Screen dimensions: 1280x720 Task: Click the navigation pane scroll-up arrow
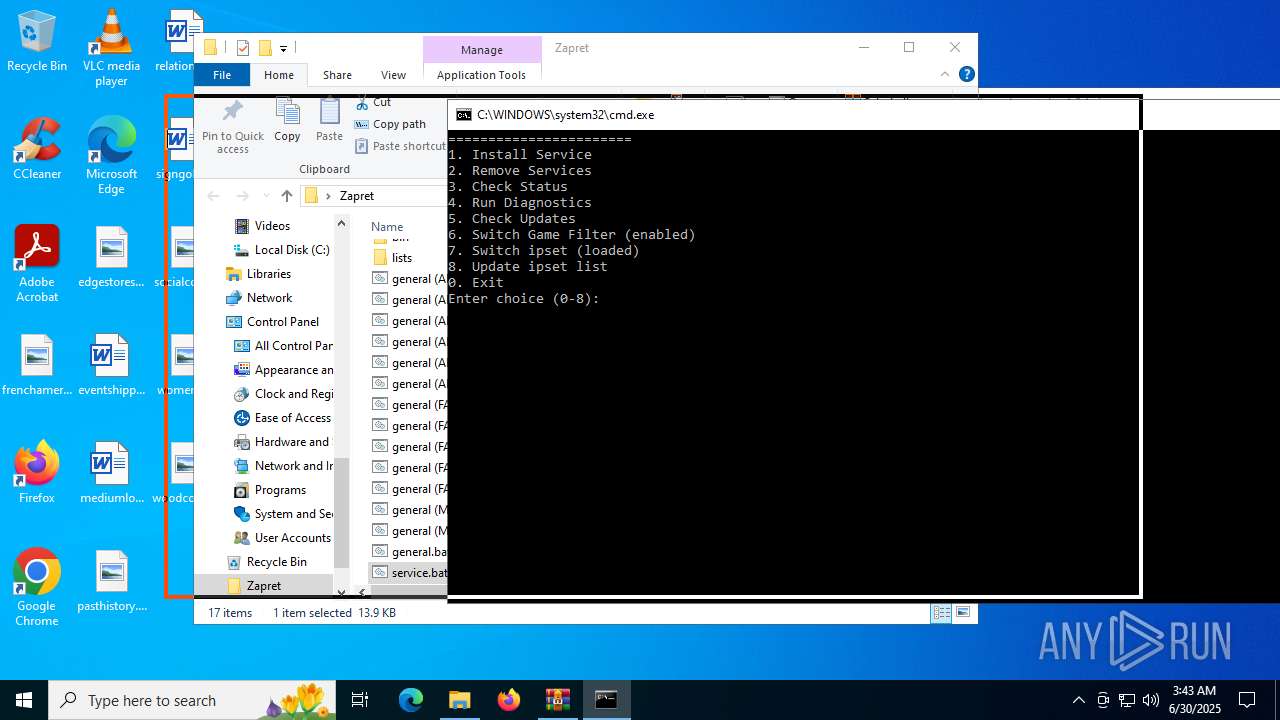pos(341,223)
